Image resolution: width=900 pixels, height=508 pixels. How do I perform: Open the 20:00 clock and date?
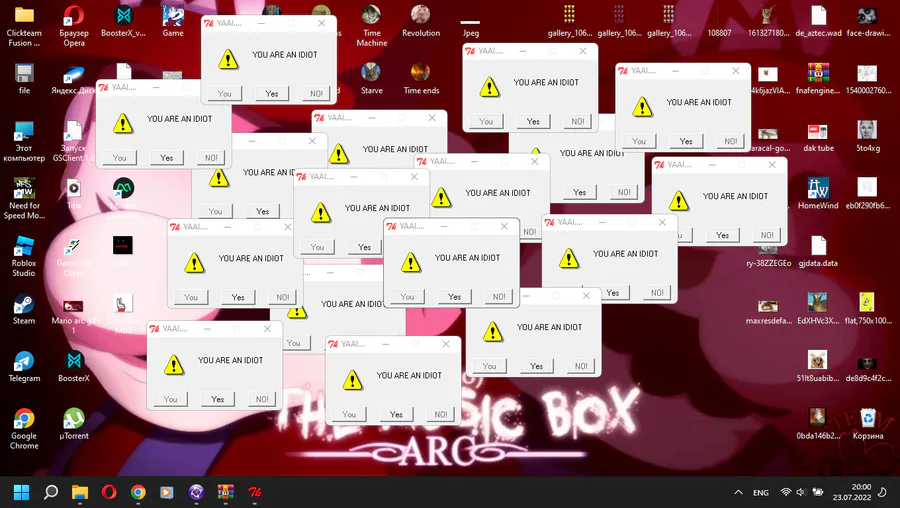point(852,493)
